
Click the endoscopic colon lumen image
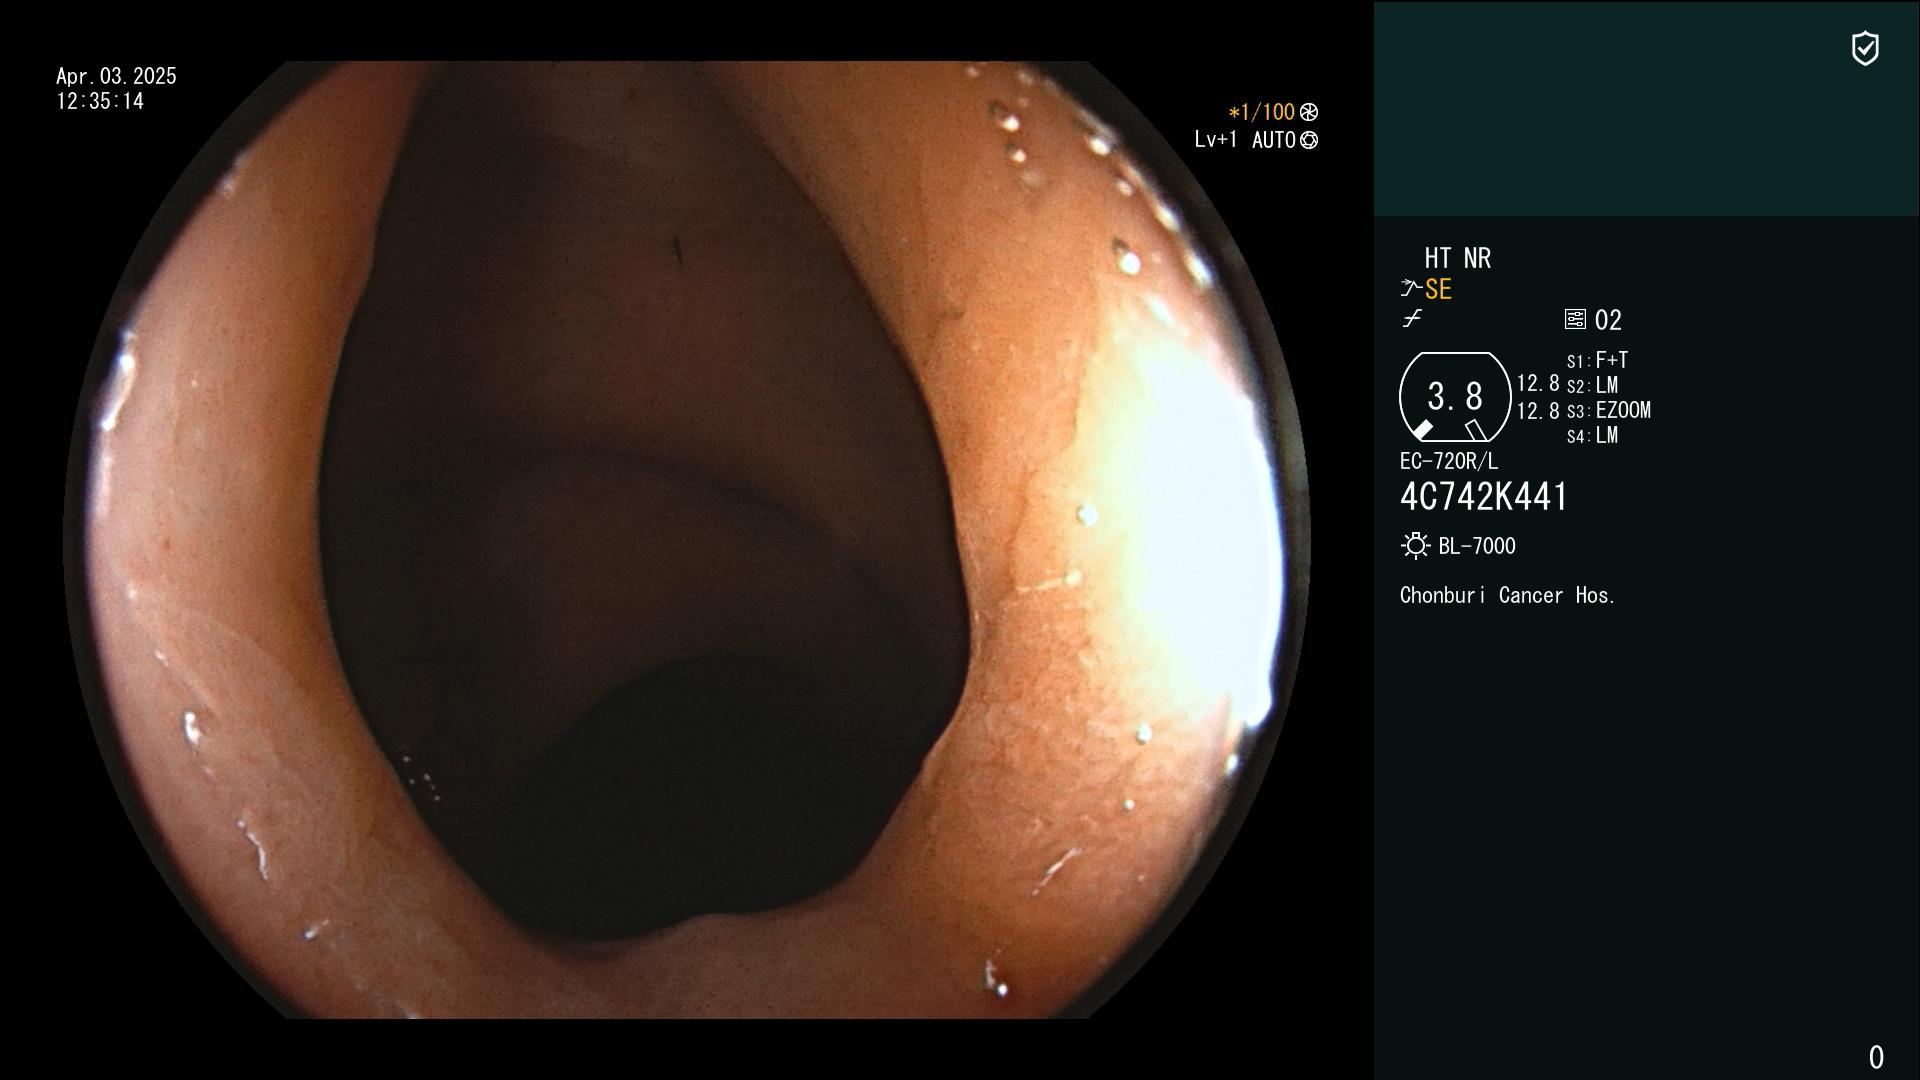[x=686, y=540]
